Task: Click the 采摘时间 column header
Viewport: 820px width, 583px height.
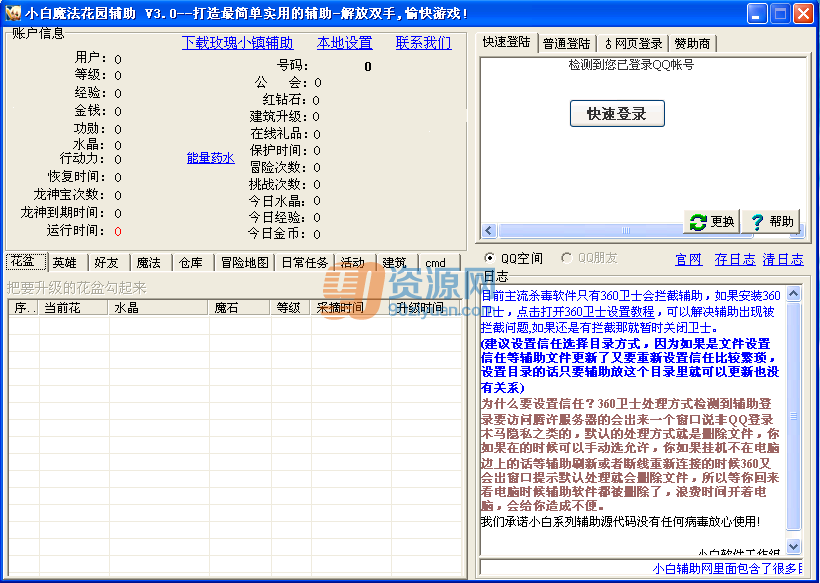Action: coord(350,307)
